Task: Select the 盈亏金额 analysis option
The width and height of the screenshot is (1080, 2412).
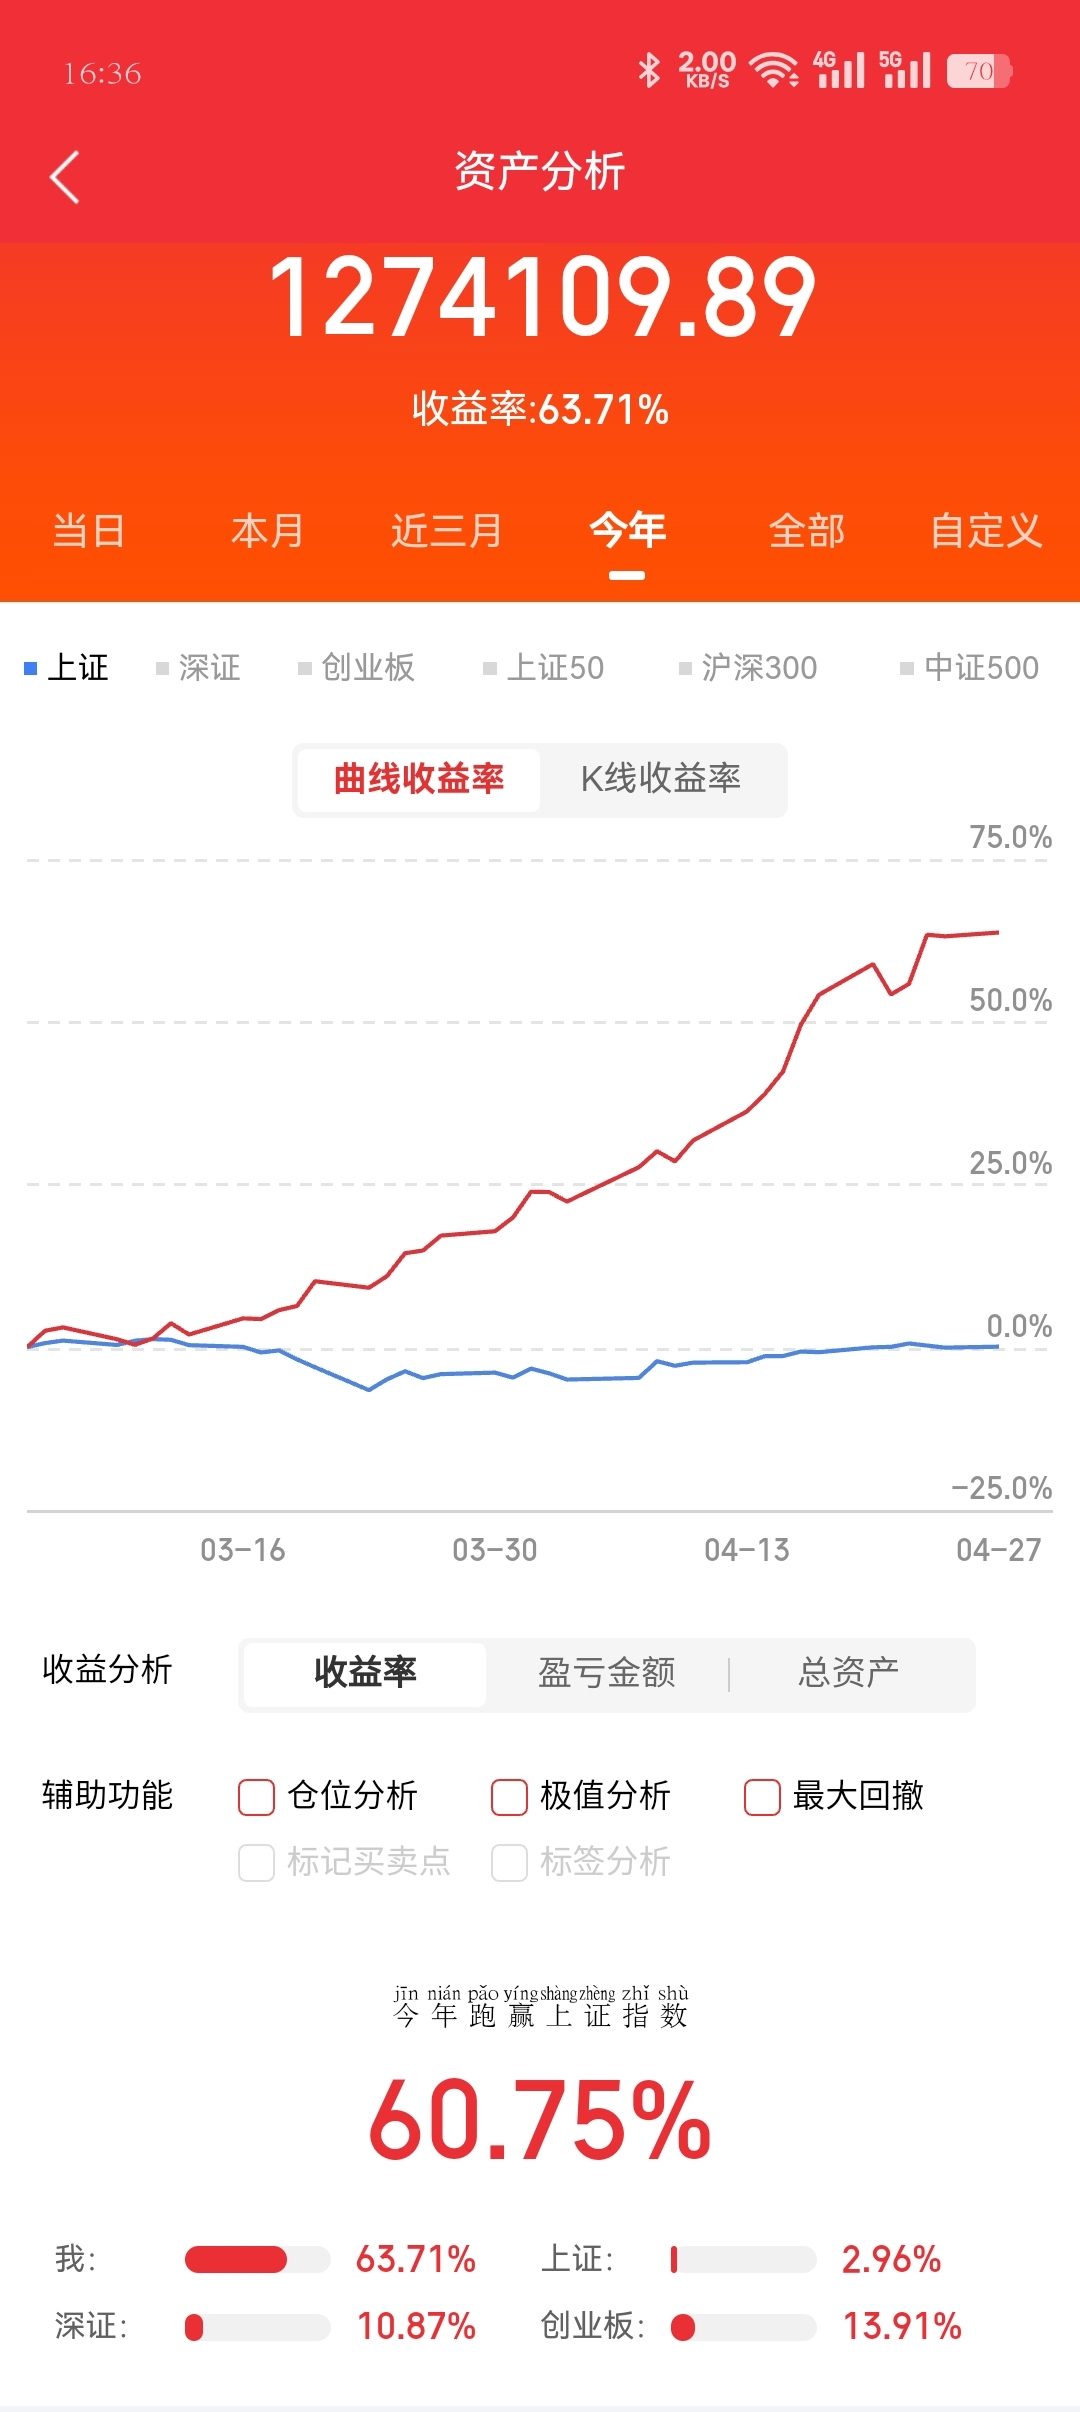Action: 607,1672
